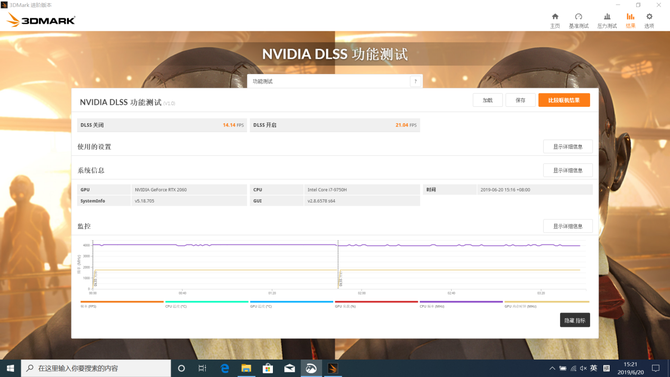Open Microsoft Store from taskbar

[x=268, y=368]
